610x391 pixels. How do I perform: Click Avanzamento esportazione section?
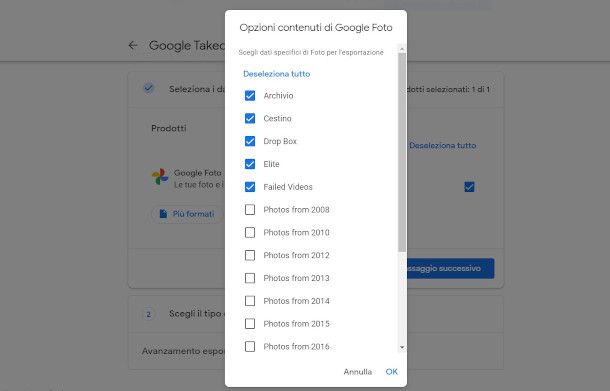click(x=183, y=351)
